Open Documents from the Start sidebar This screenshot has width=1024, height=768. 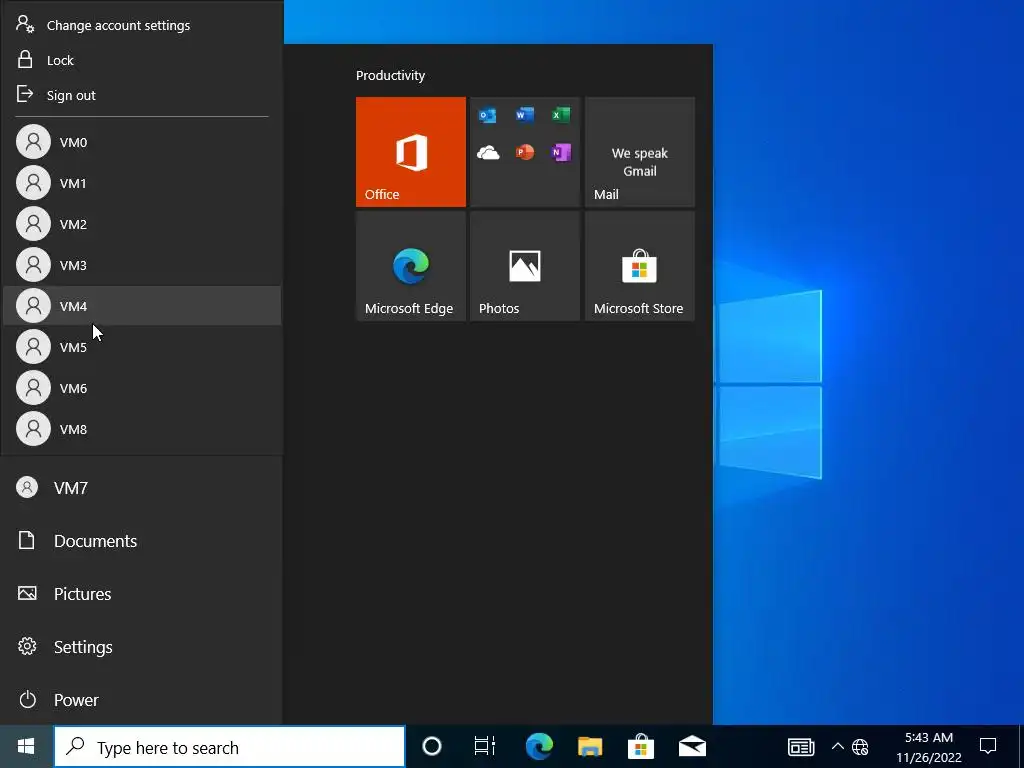coord(141,541)
